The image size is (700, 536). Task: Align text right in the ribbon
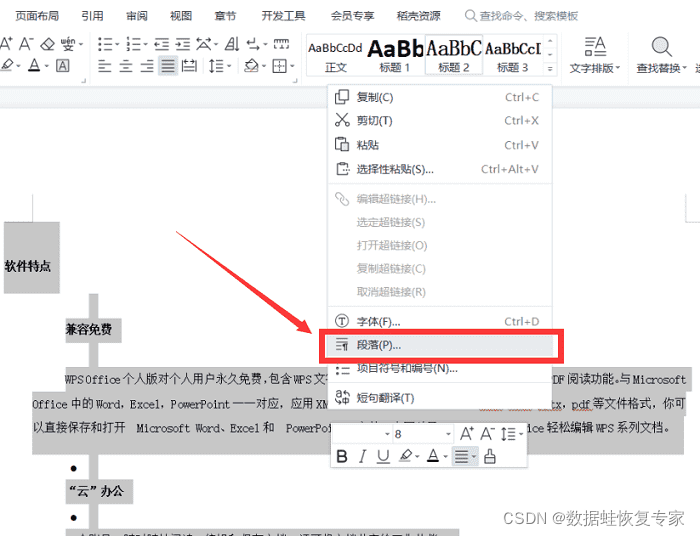click(x=147, y=66)
